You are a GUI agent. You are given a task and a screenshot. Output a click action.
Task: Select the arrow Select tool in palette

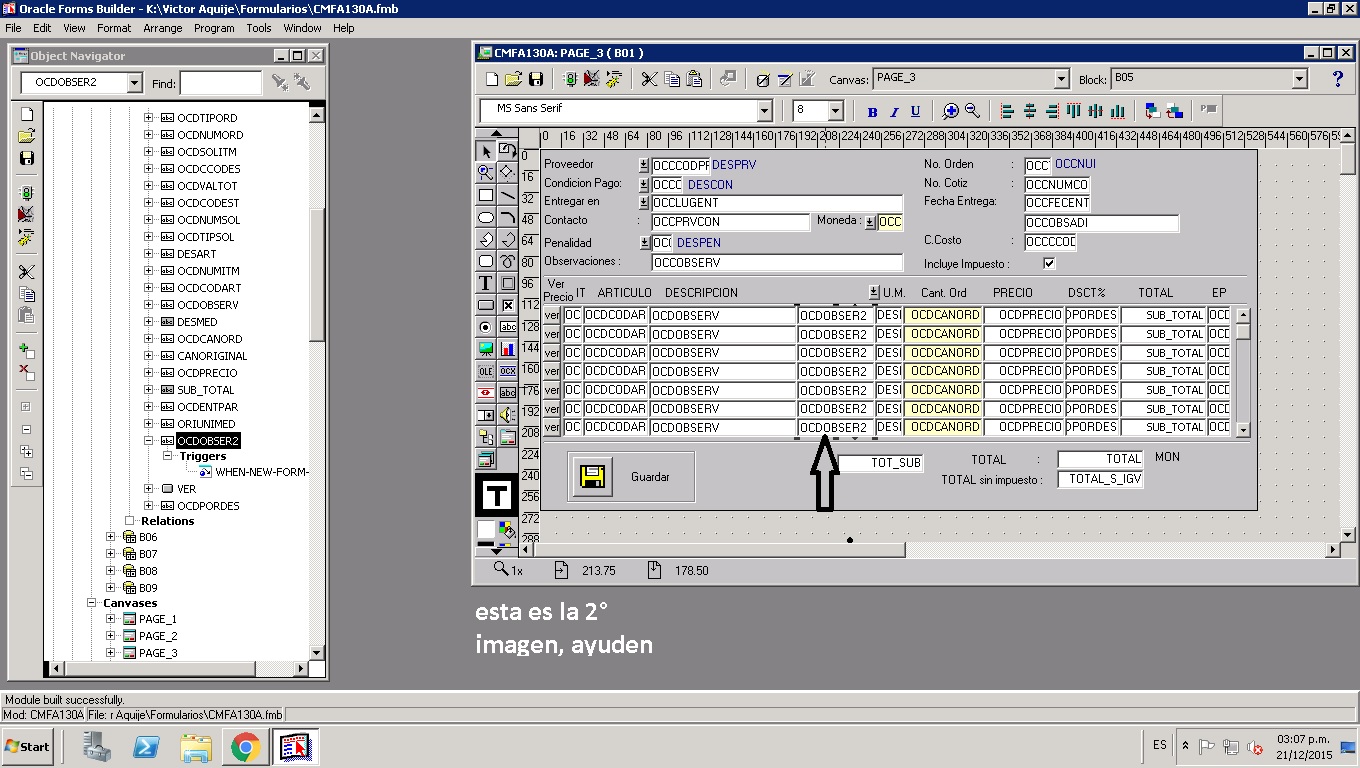486,152
